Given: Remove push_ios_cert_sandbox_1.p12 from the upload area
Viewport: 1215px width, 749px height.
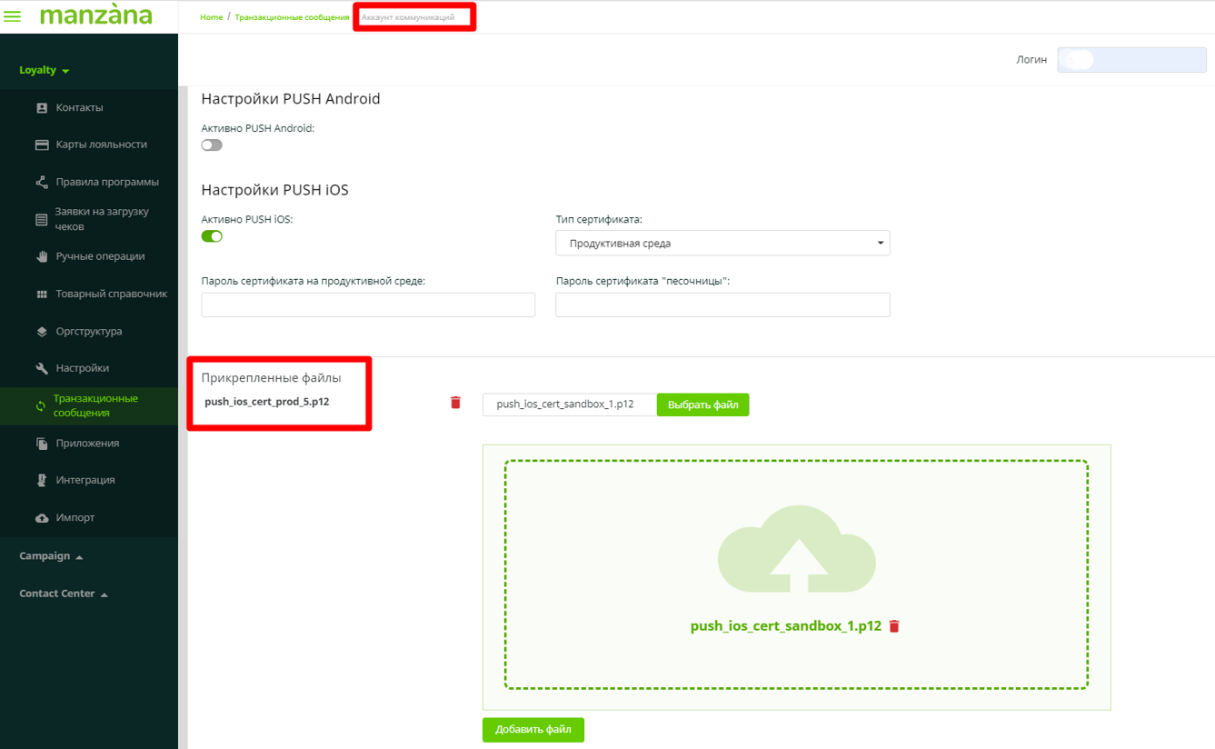Looking at the screenshot, I should (895, 626).
